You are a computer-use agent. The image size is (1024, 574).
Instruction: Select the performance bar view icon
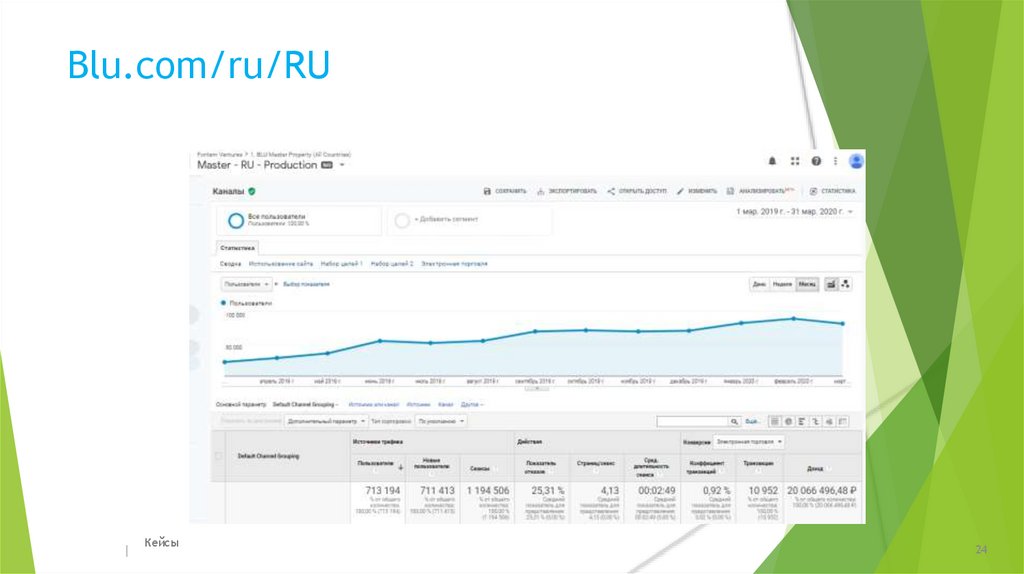[802, 422]
